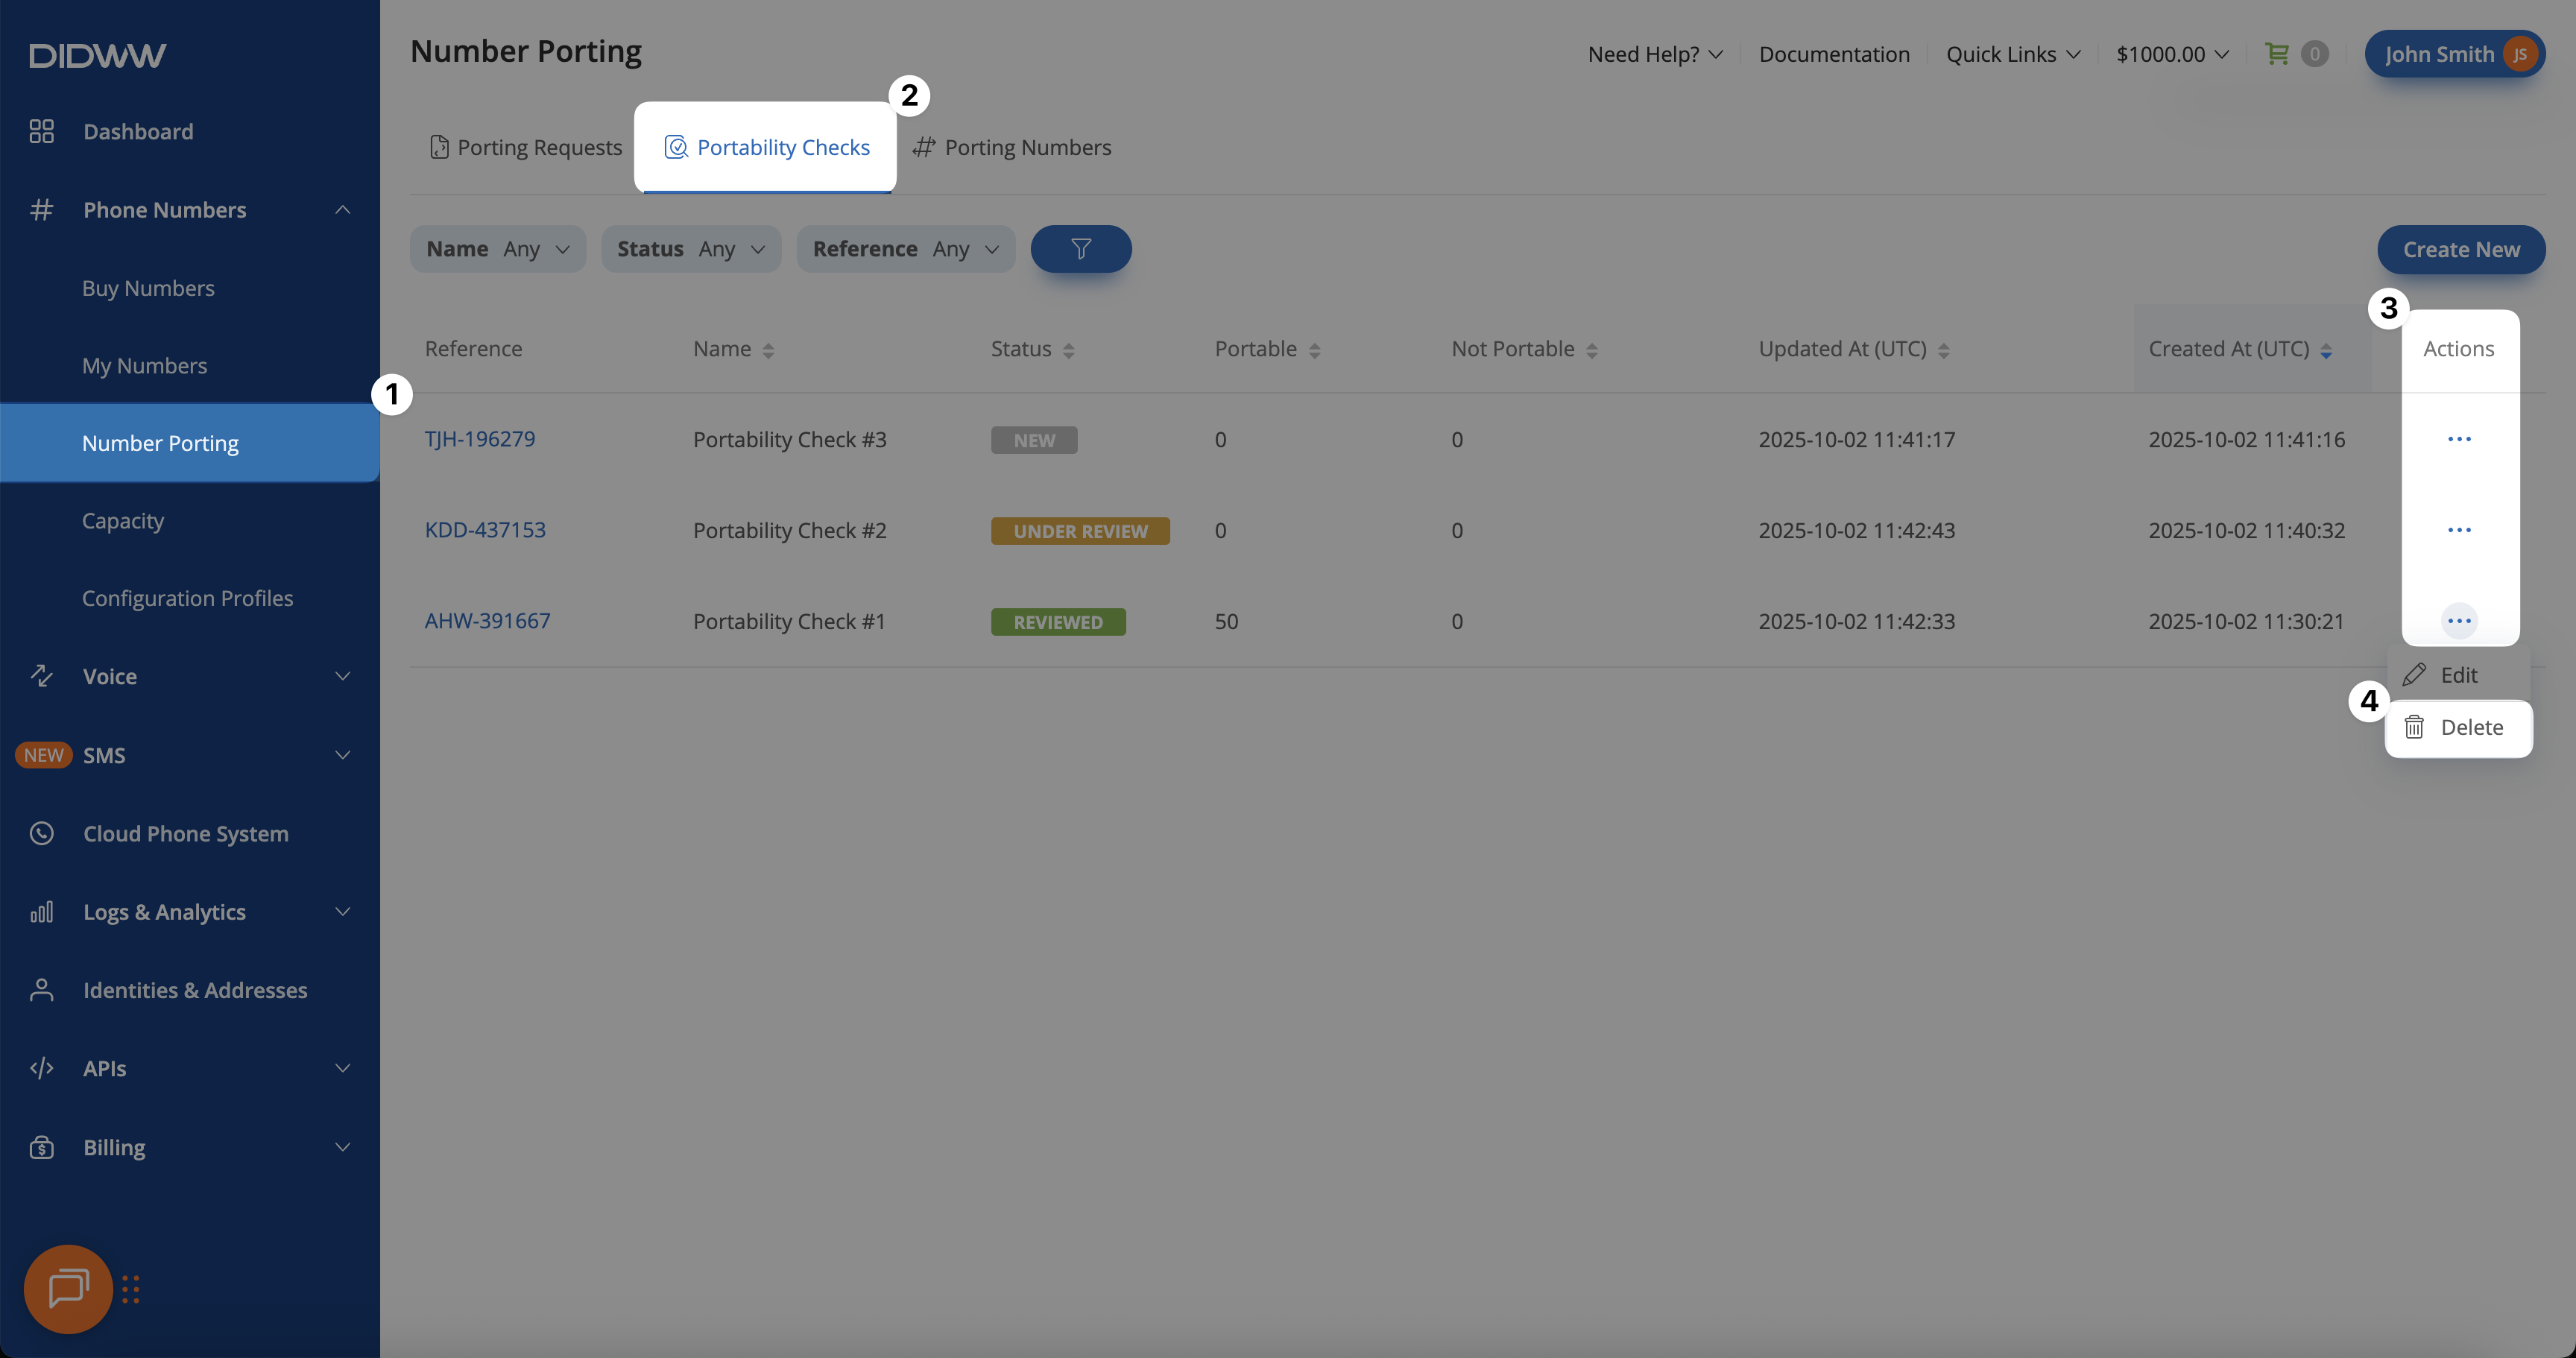Screen dimensions: 2576x1358
Task: Open reference link TJH-196279
Action: click(x=480, y=439)
